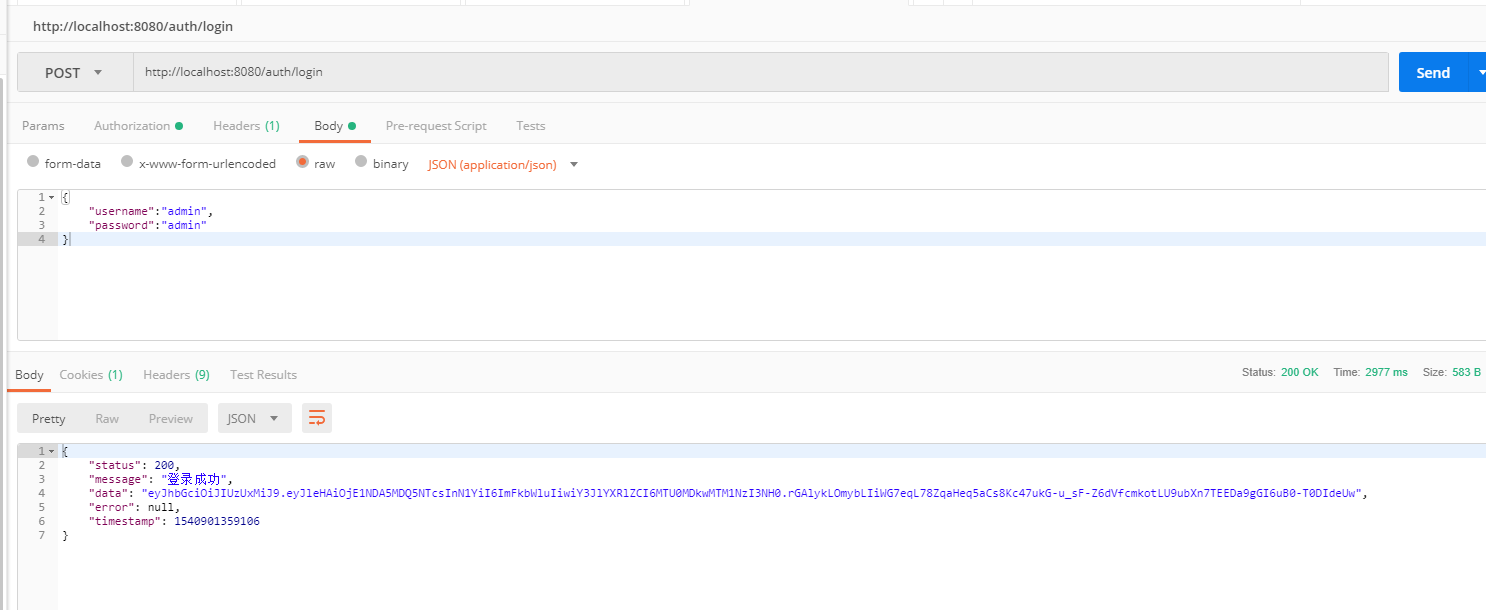The height and width of the screenshot is (610, 1486).
Task: Select the binary radio button
Action: (x=361, y=162)
